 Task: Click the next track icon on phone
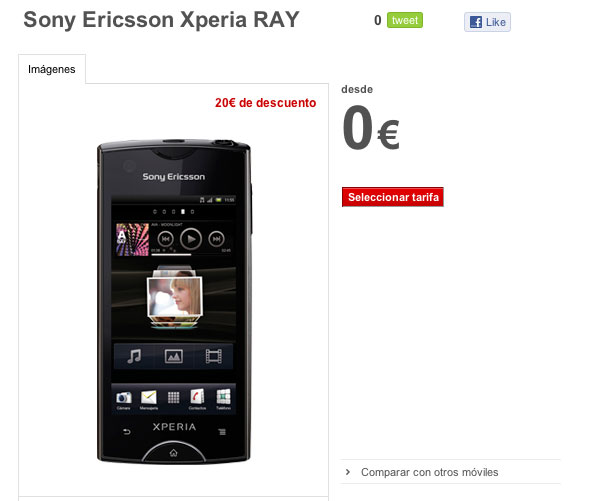tap(217, 239)
